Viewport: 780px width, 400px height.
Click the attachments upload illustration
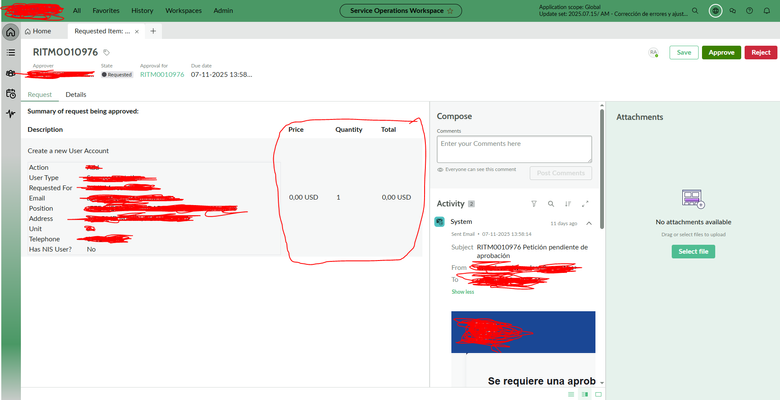click(x=693, y=199)
